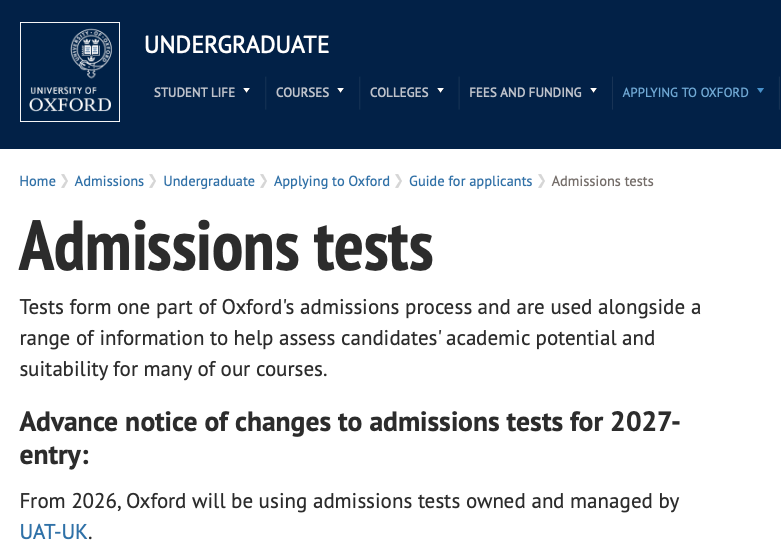Screen dimensions: 781x550
Task: Go to Applying to Oxford breadcrumb
Action: pyautogui.click(x=332, y=181)
